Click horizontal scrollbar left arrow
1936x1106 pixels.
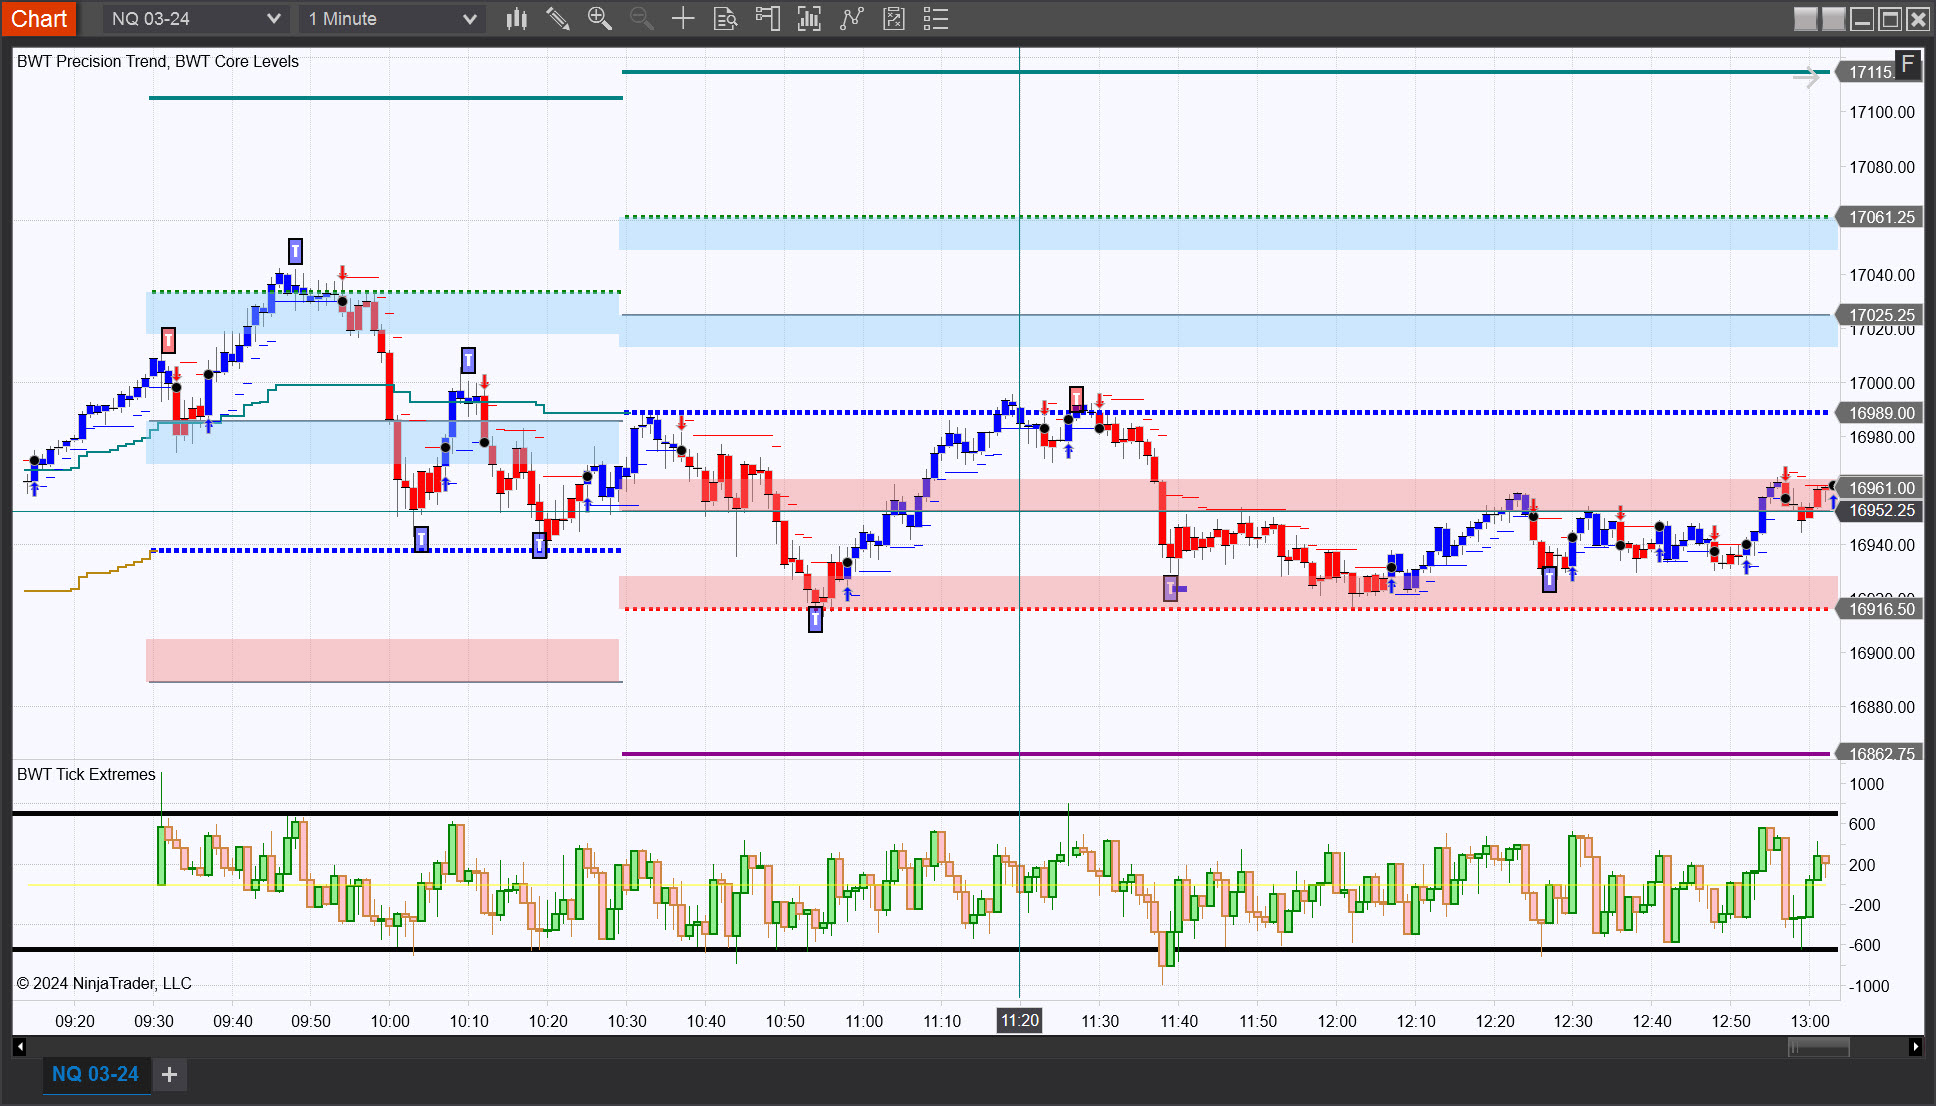tap(19, 1047)
